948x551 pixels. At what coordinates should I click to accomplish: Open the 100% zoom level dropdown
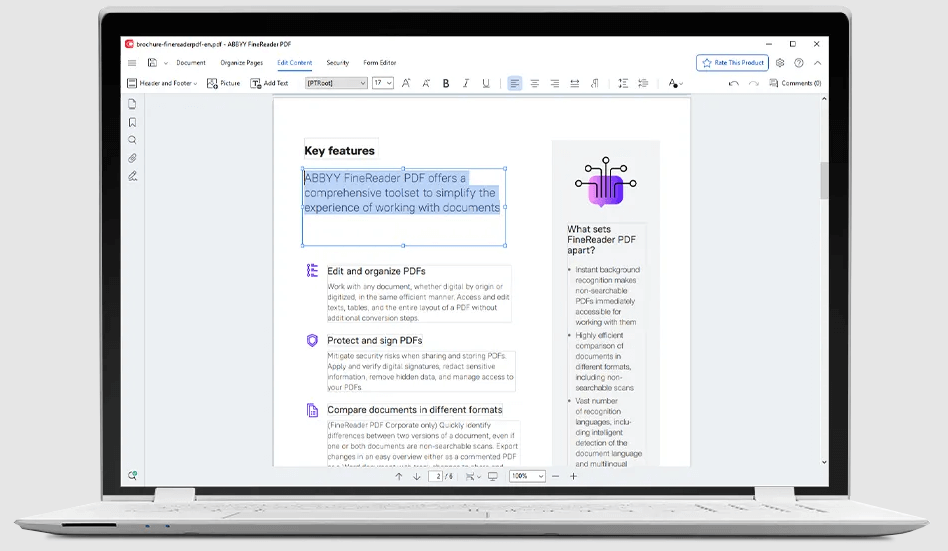pos(527,477)
